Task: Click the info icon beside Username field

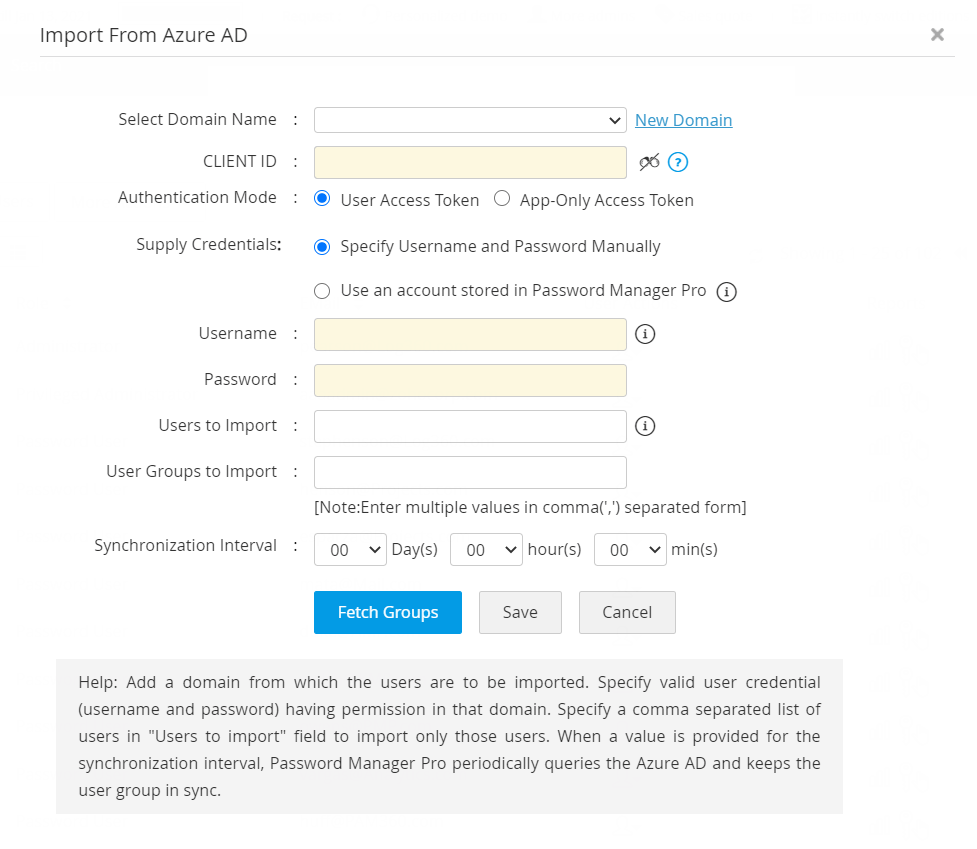Action: click(645, 334)
